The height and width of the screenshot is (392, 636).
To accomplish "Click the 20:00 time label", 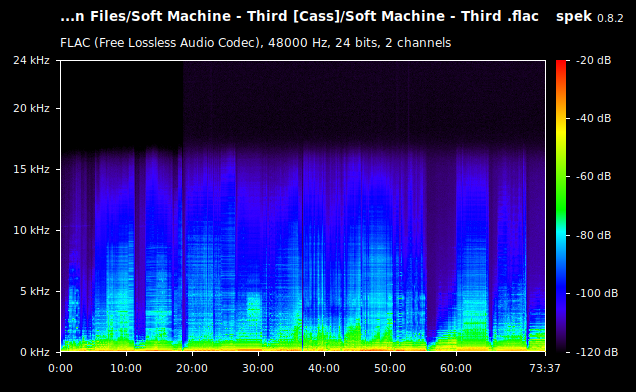I will pos(192,368).
